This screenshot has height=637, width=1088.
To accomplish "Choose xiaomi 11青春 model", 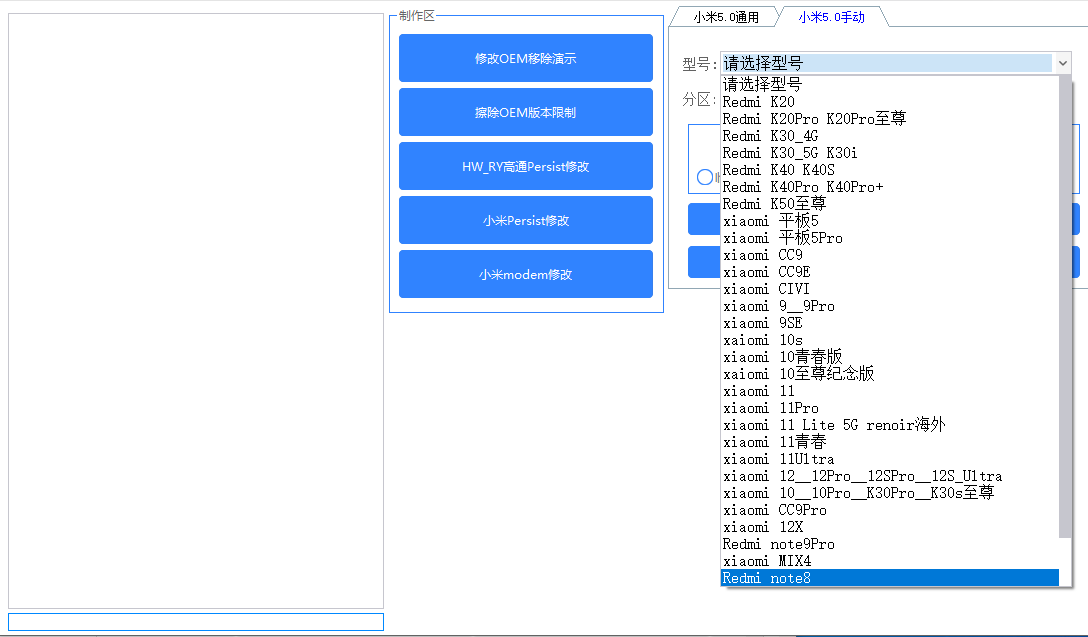I will click(890, 442).
